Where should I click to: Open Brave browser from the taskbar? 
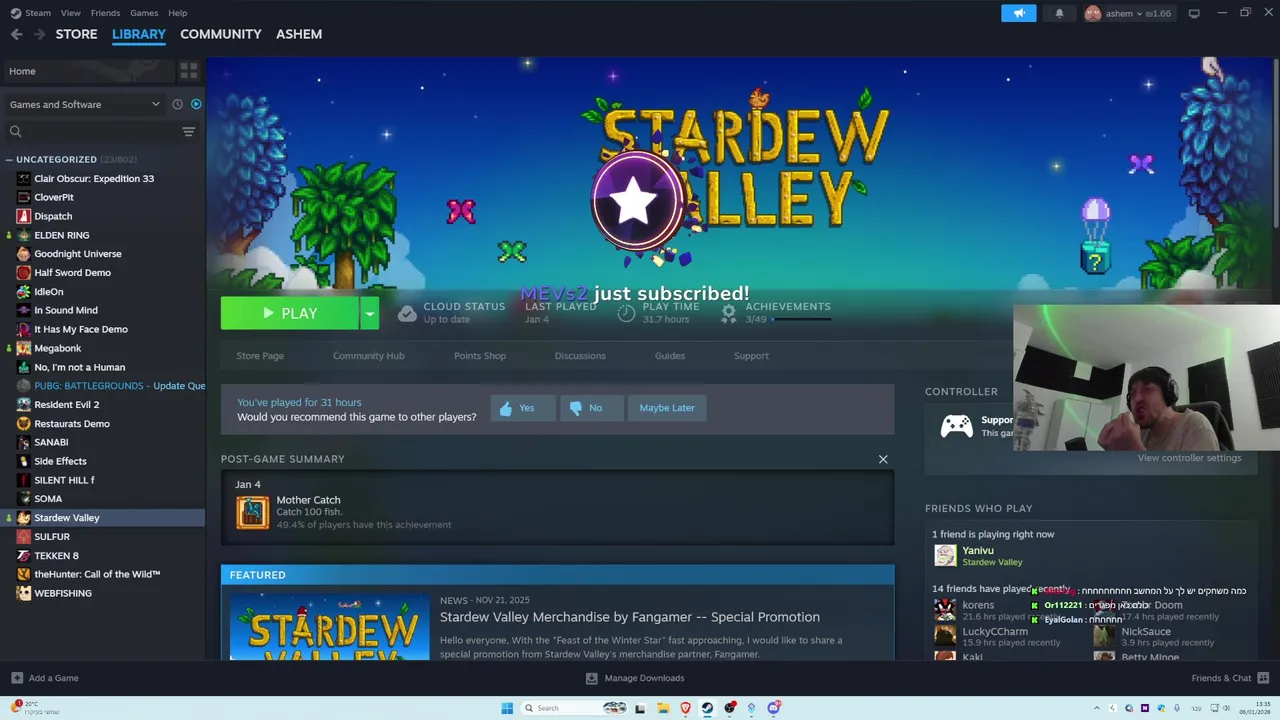[x=685, y=708]
